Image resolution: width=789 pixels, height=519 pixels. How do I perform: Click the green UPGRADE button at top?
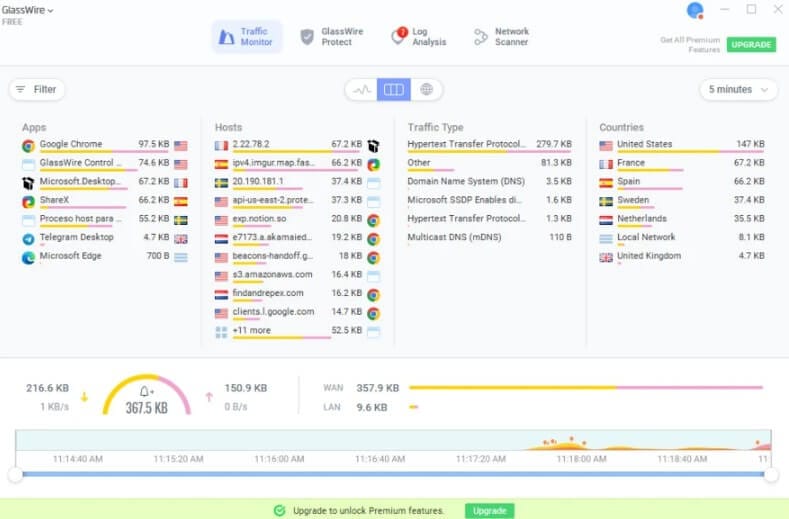pos(751,44)
